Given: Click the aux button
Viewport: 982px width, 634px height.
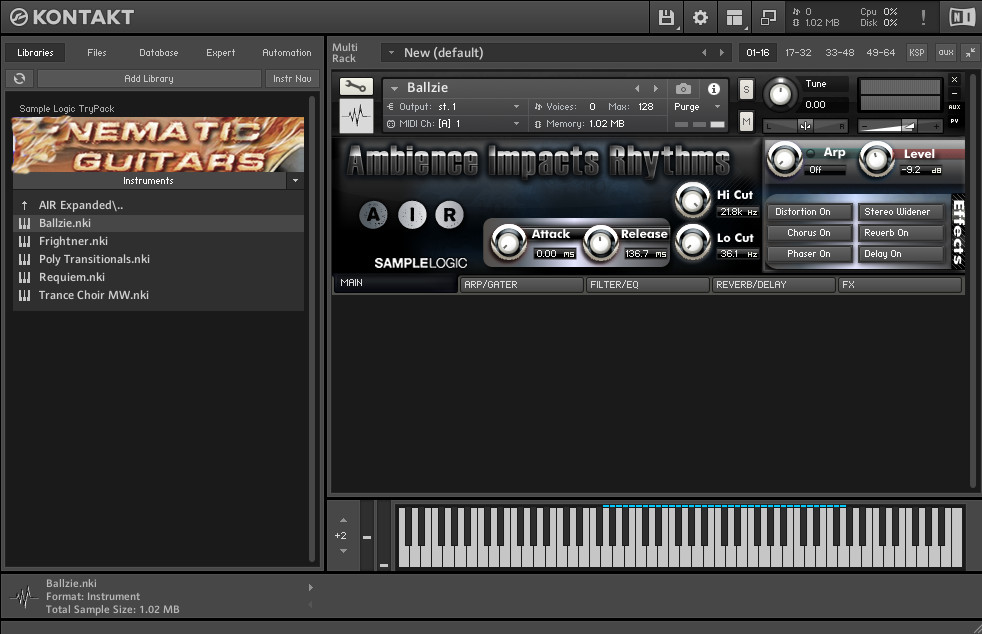Looking at the screenshot, I should [x=946, y=53].
